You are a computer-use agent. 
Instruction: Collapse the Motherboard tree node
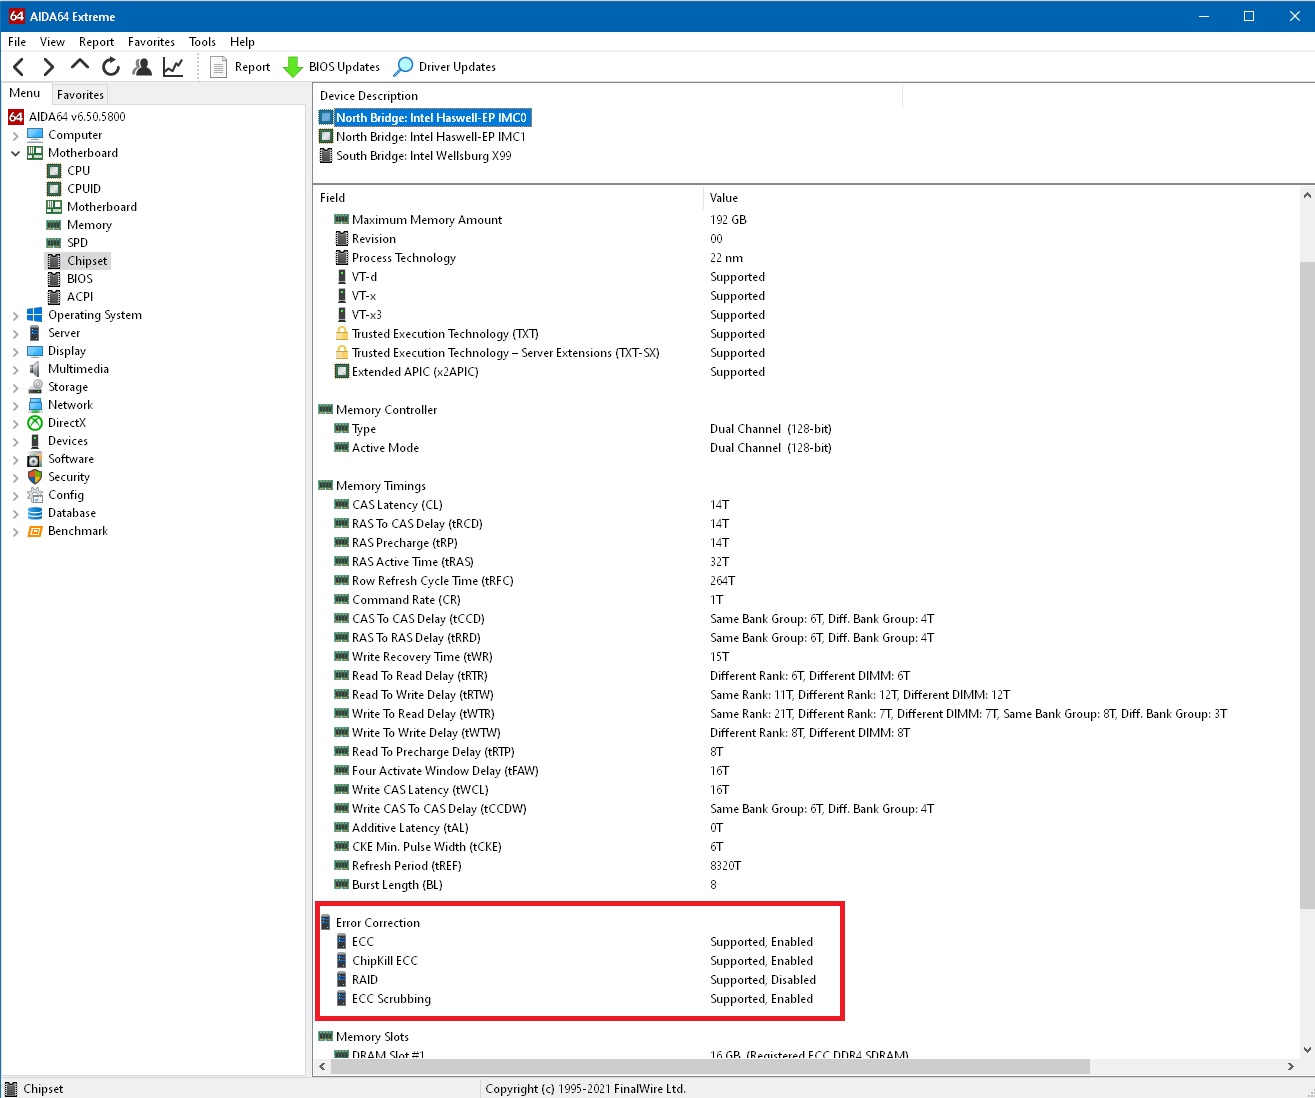click(x=15, y=153)
